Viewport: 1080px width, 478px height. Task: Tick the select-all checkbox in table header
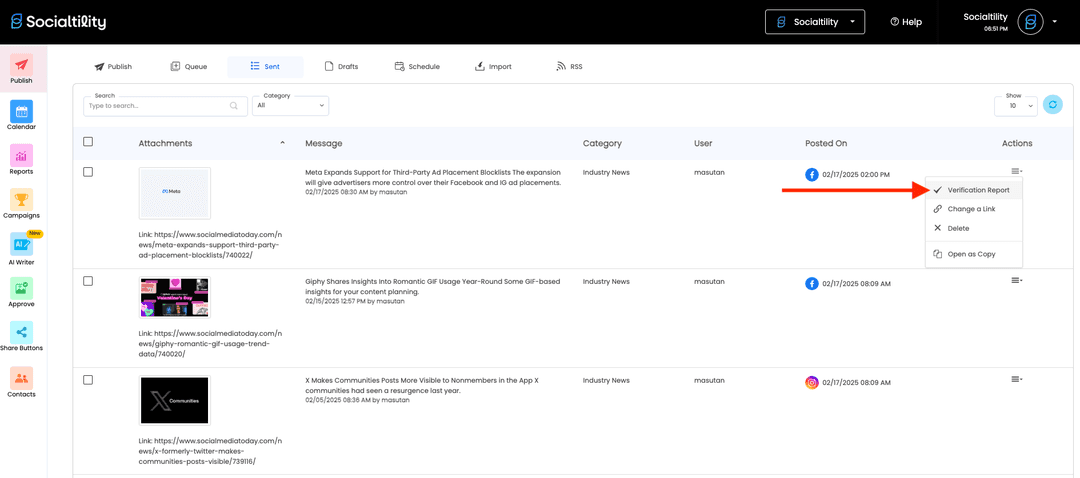88,142
